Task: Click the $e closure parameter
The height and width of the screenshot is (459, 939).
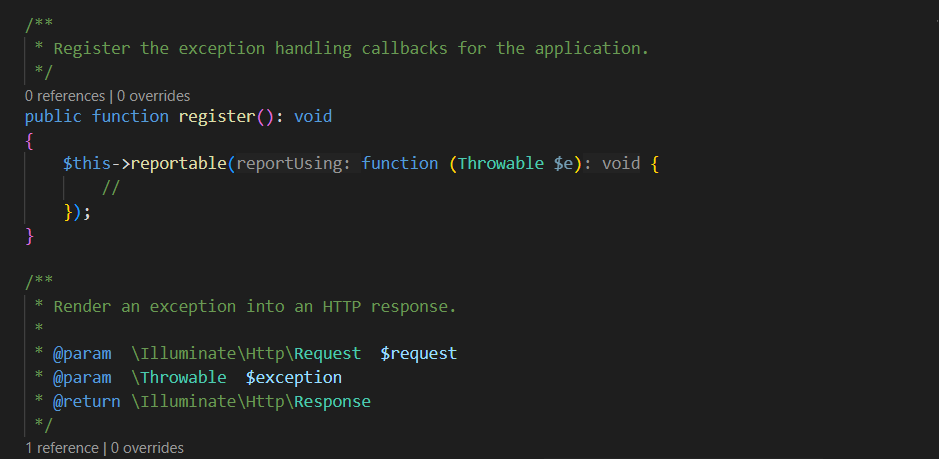Action: point(565,163)
